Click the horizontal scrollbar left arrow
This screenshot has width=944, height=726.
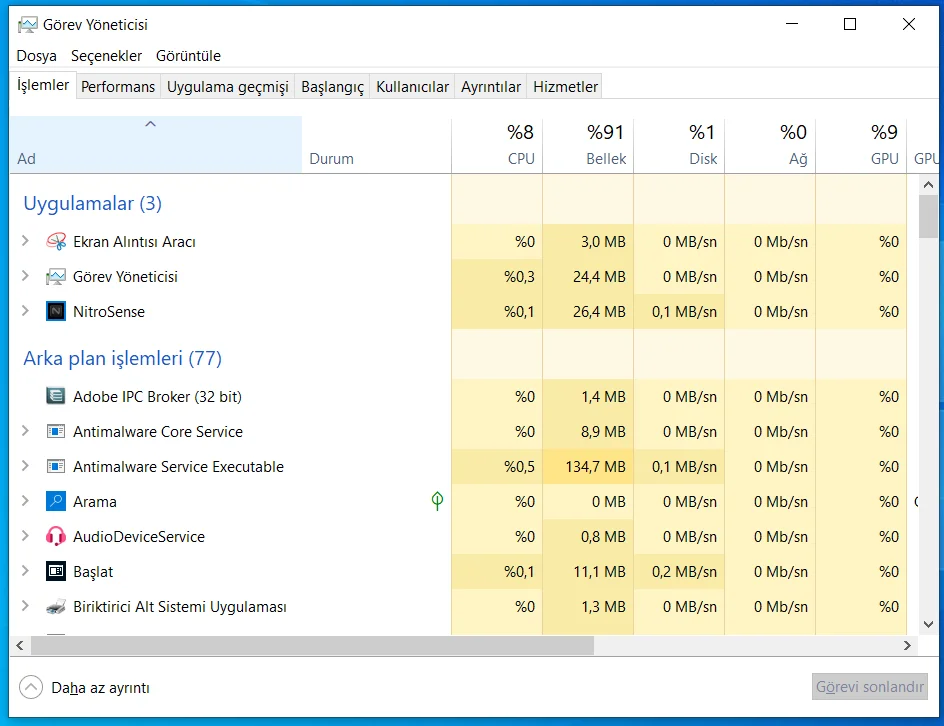pos(20,645)
